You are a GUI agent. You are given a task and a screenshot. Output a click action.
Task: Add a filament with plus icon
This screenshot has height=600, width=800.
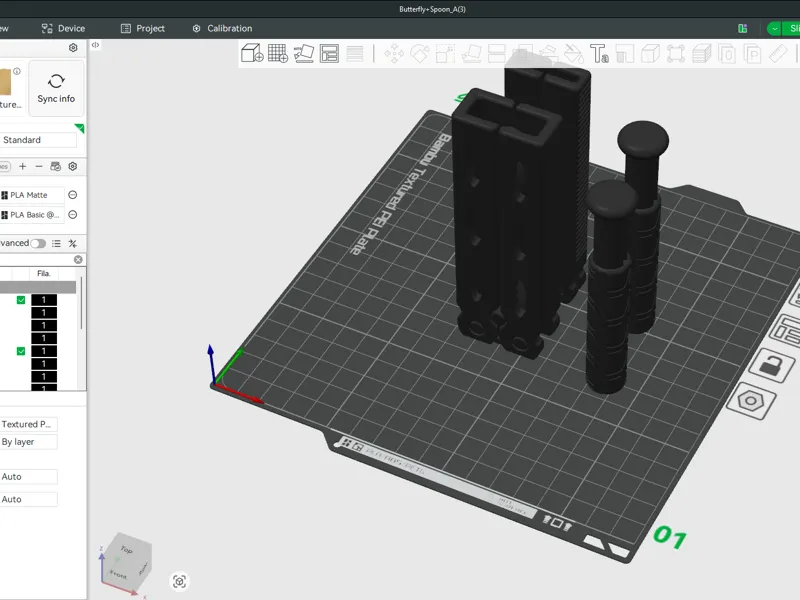point(22,166)
